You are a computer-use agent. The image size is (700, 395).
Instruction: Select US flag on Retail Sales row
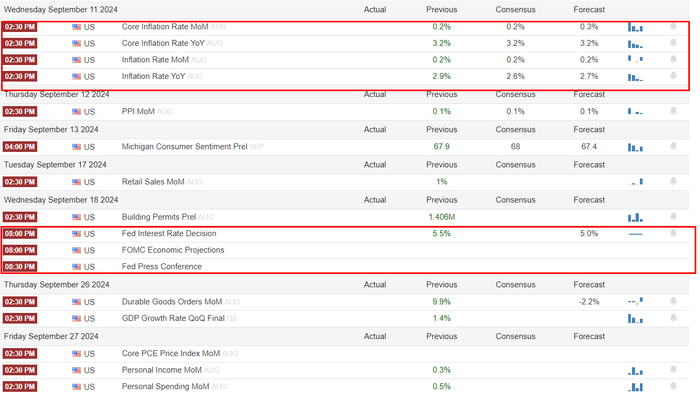point(76,182)
